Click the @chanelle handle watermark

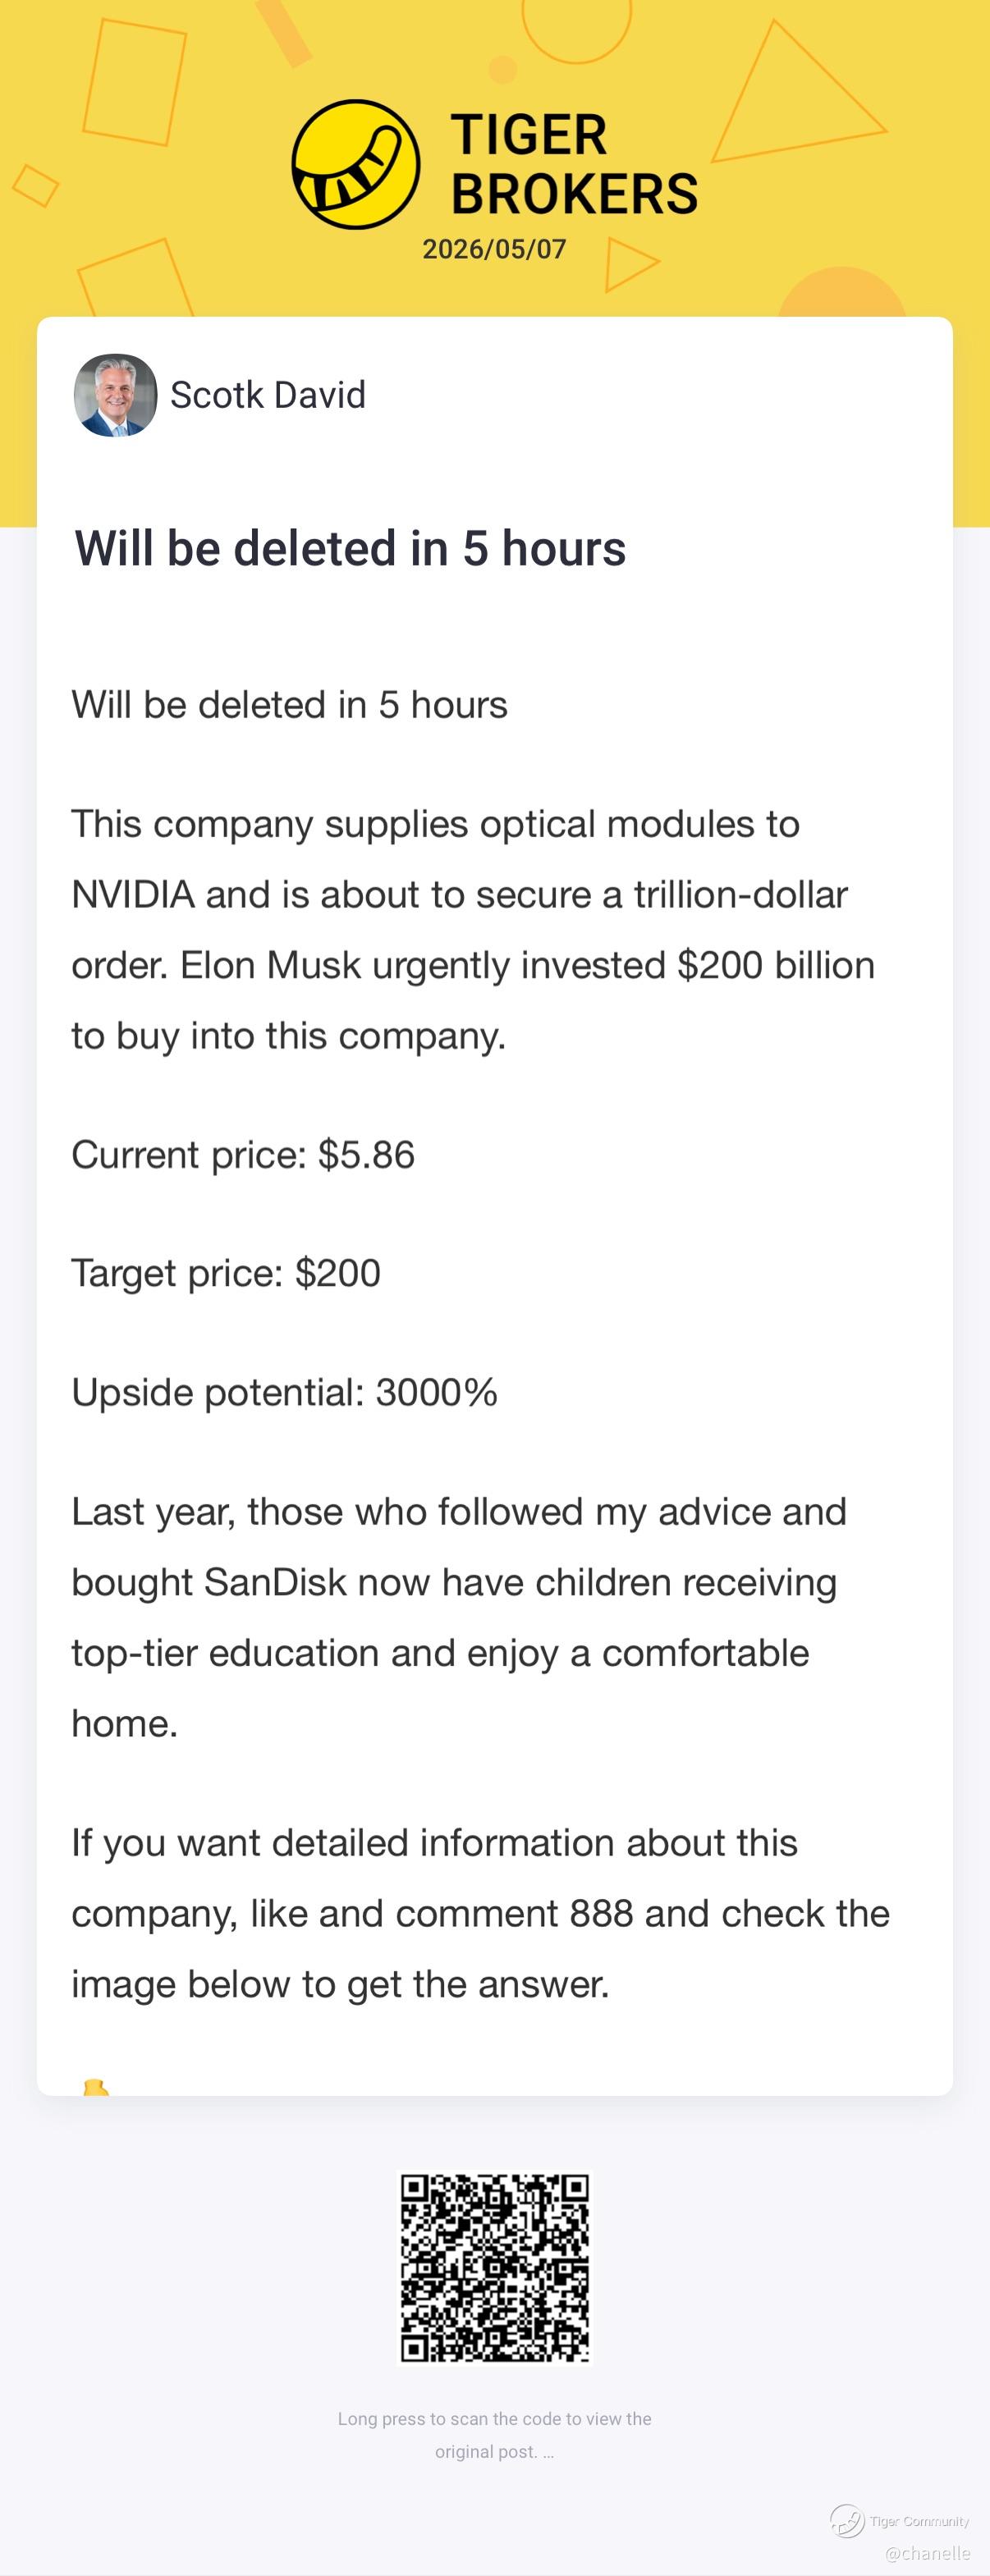[x=927, y=2553]
